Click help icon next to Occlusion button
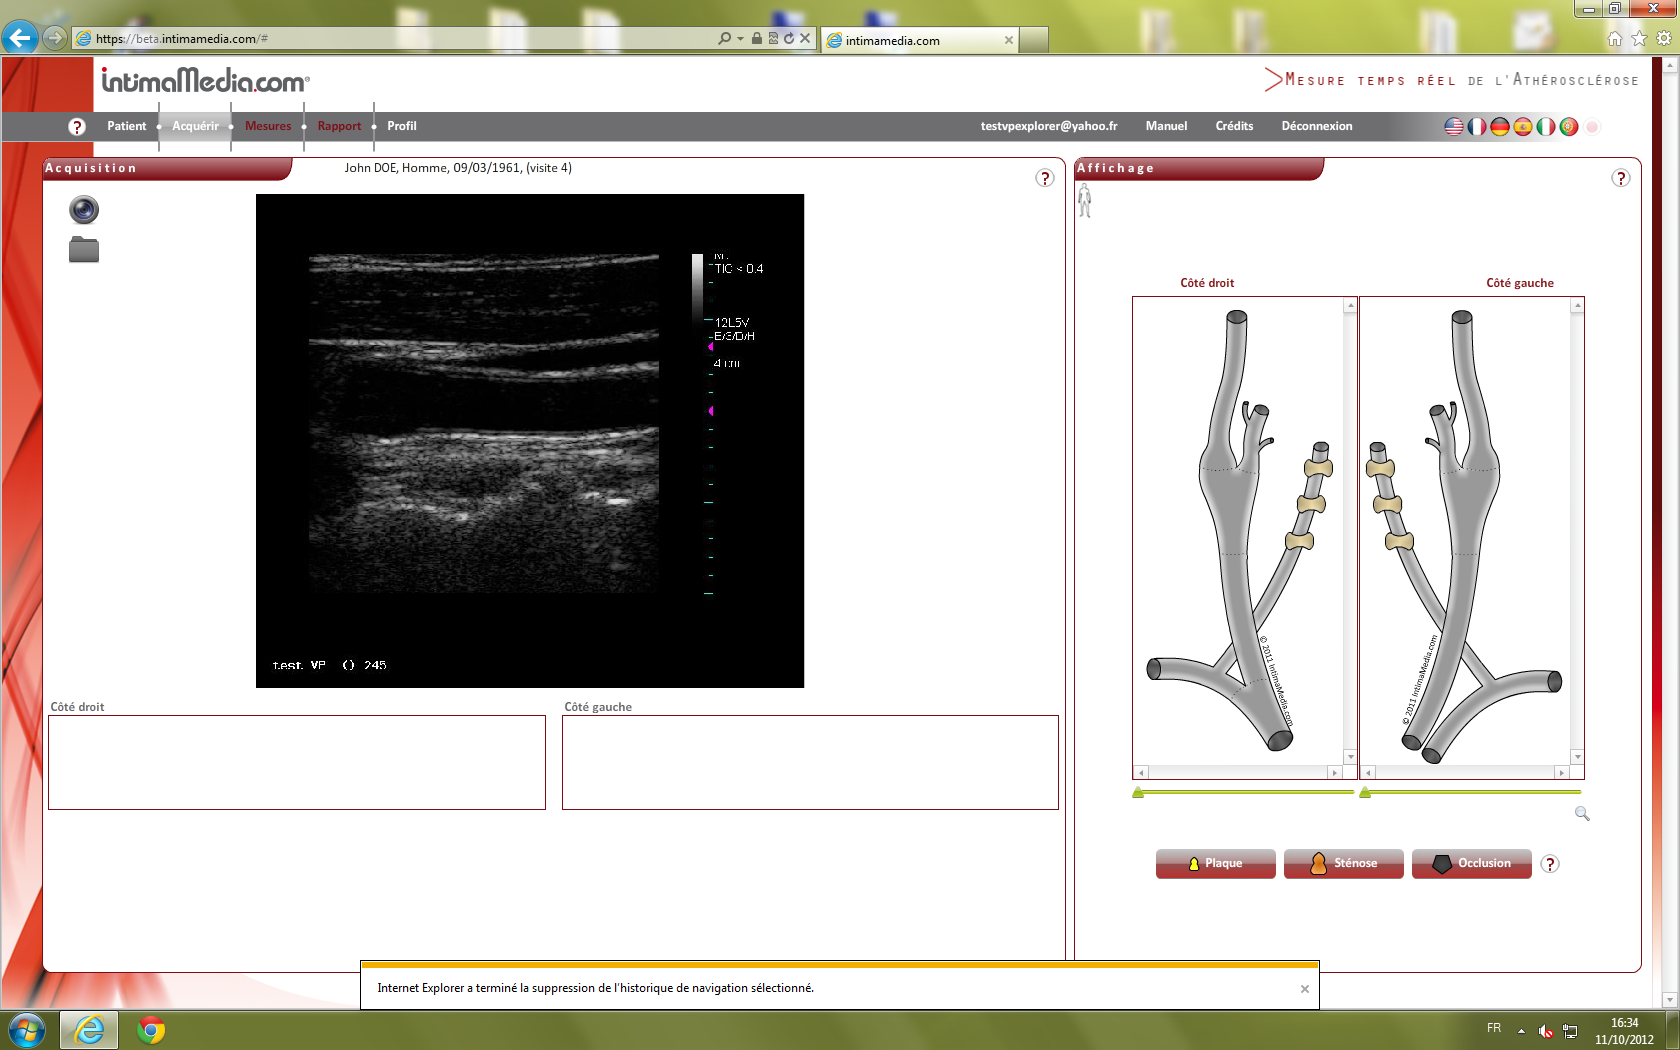 click(x=1550, y=864)
